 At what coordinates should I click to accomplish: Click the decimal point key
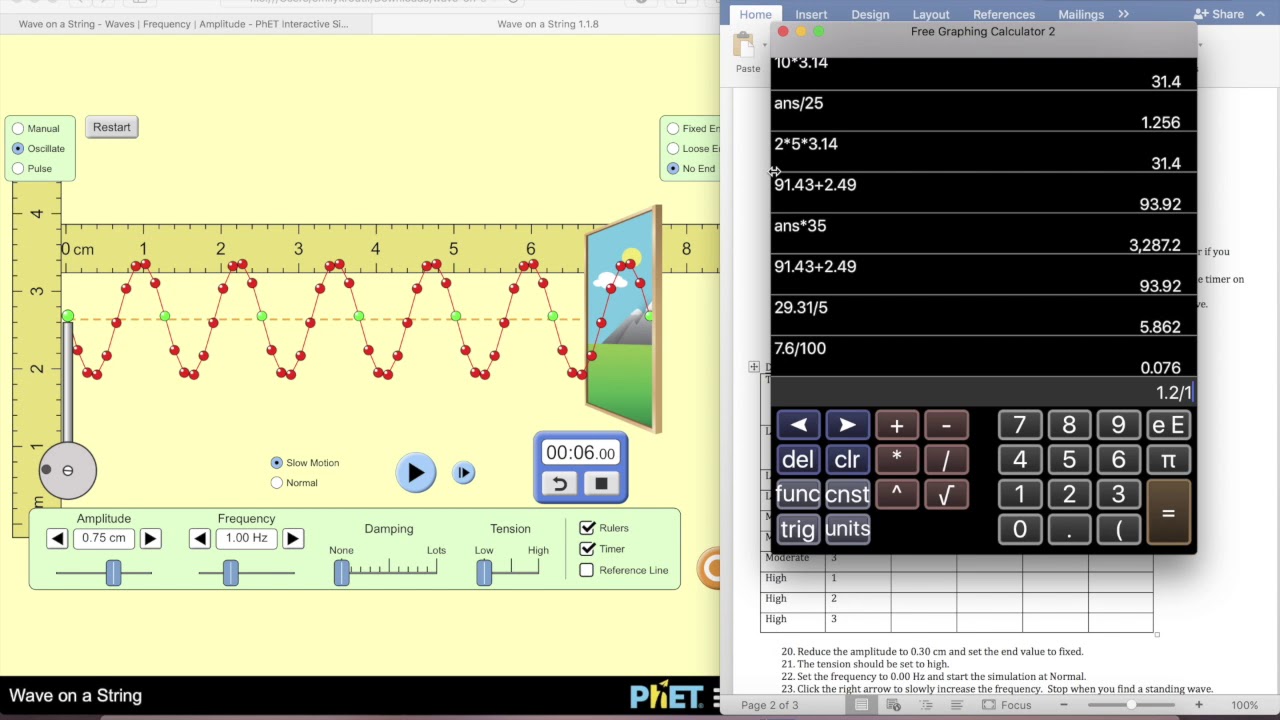[1069, 530]
